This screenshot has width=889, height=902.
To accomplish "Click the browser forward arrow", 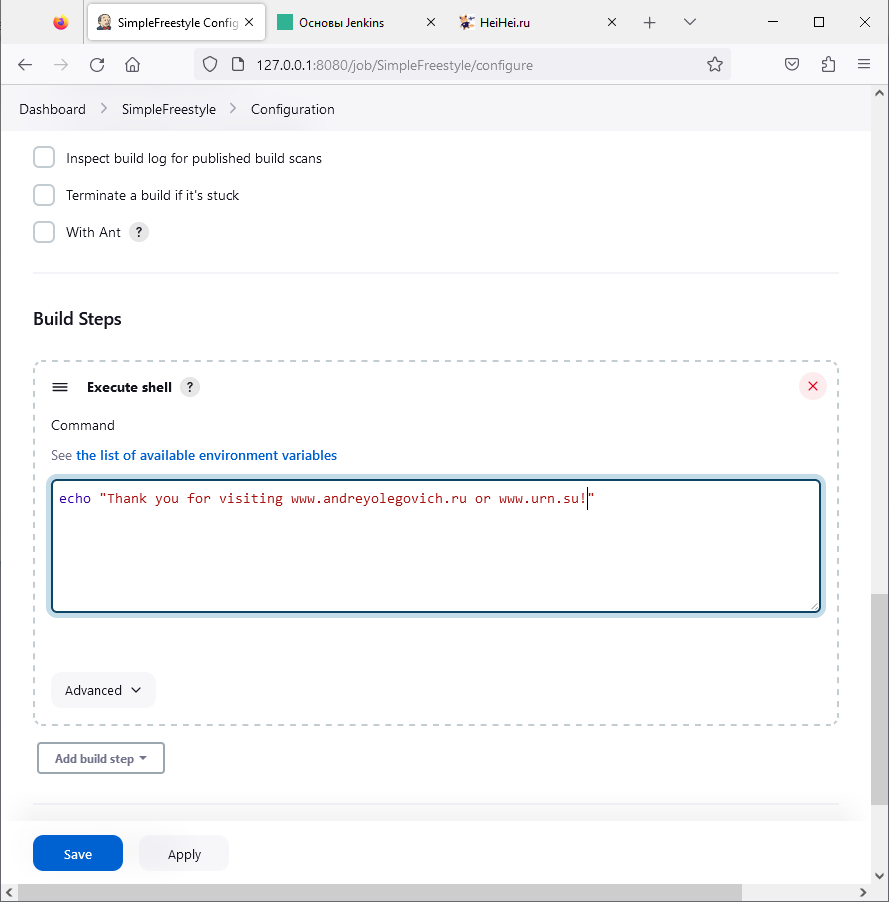I will [60, 64].
